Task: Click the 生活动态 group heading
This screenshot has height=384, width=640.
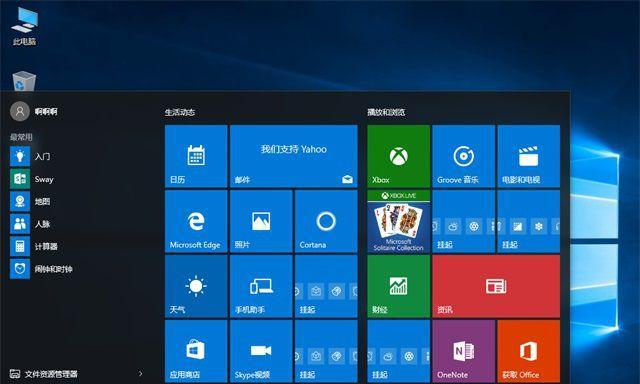Action: tap(180, 112)
